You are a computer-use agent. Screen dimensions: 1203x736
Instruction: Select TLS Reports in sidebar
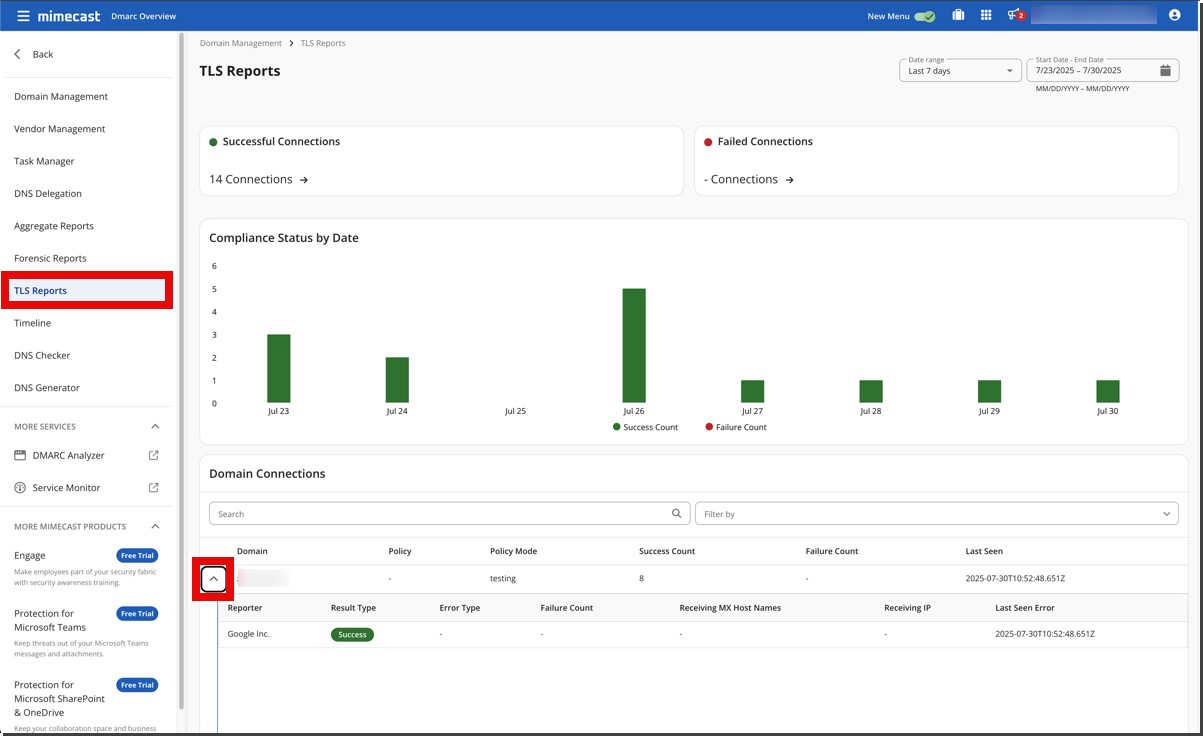click(87, 291)
